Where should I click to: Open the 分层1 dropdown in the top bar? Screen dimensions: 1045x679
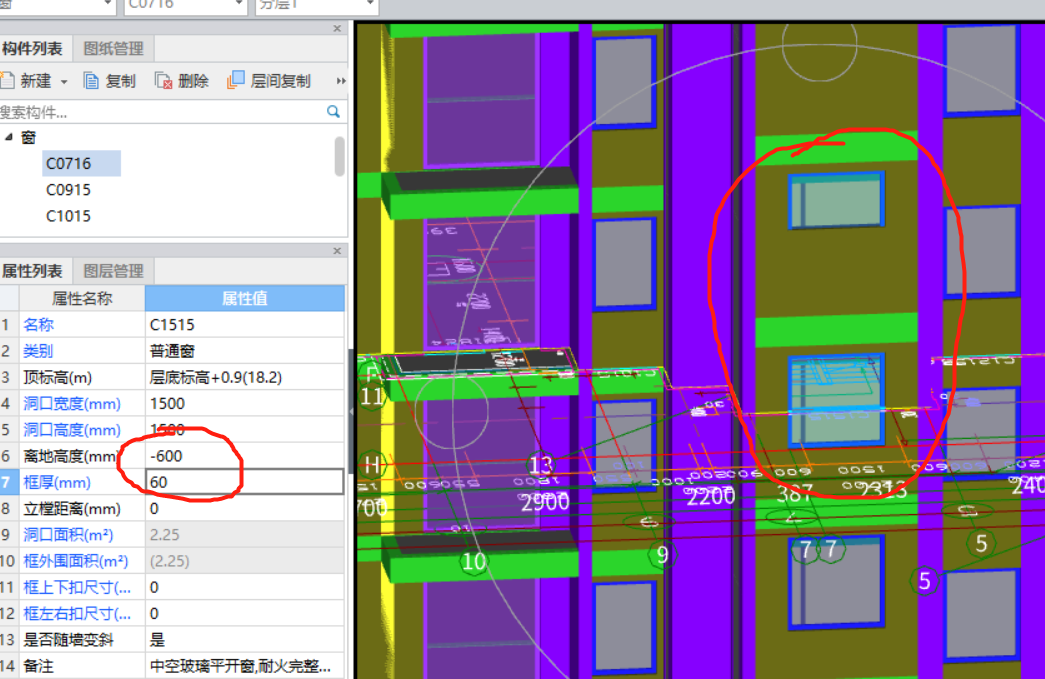tap(371, 5)
